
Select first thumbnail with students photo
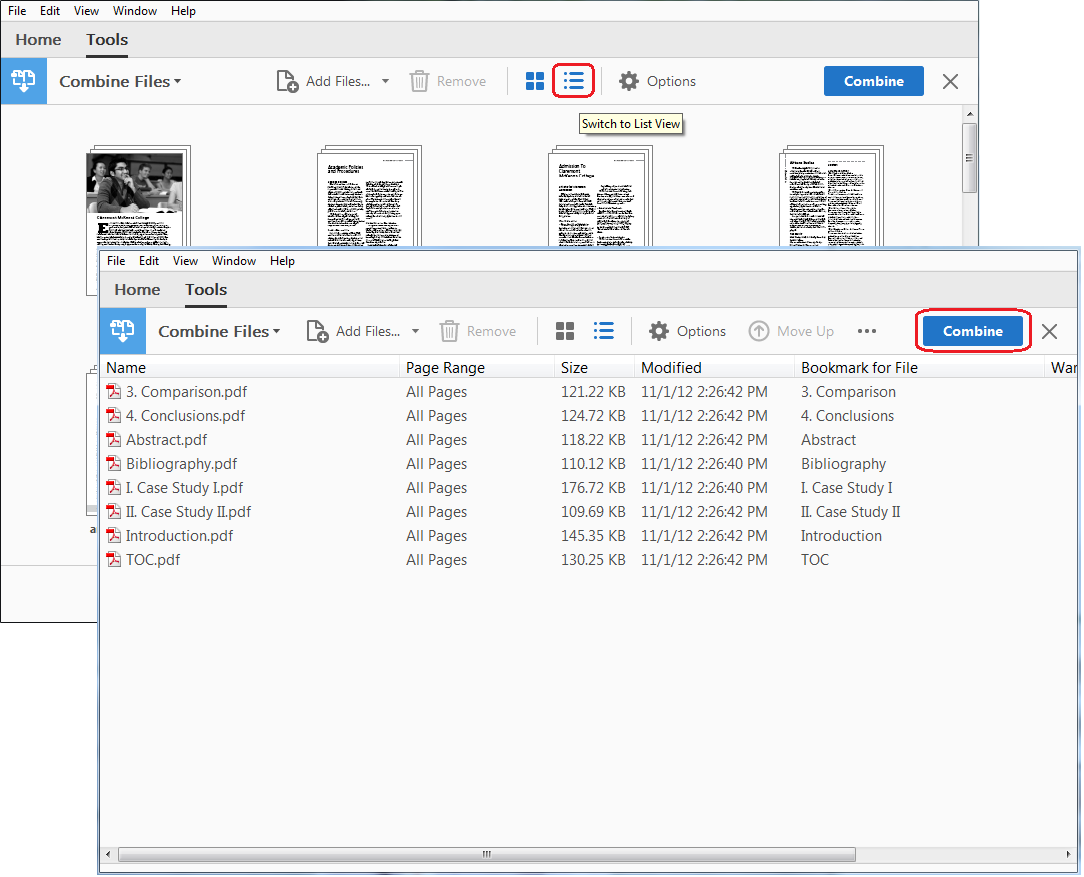tap(138, 196)
